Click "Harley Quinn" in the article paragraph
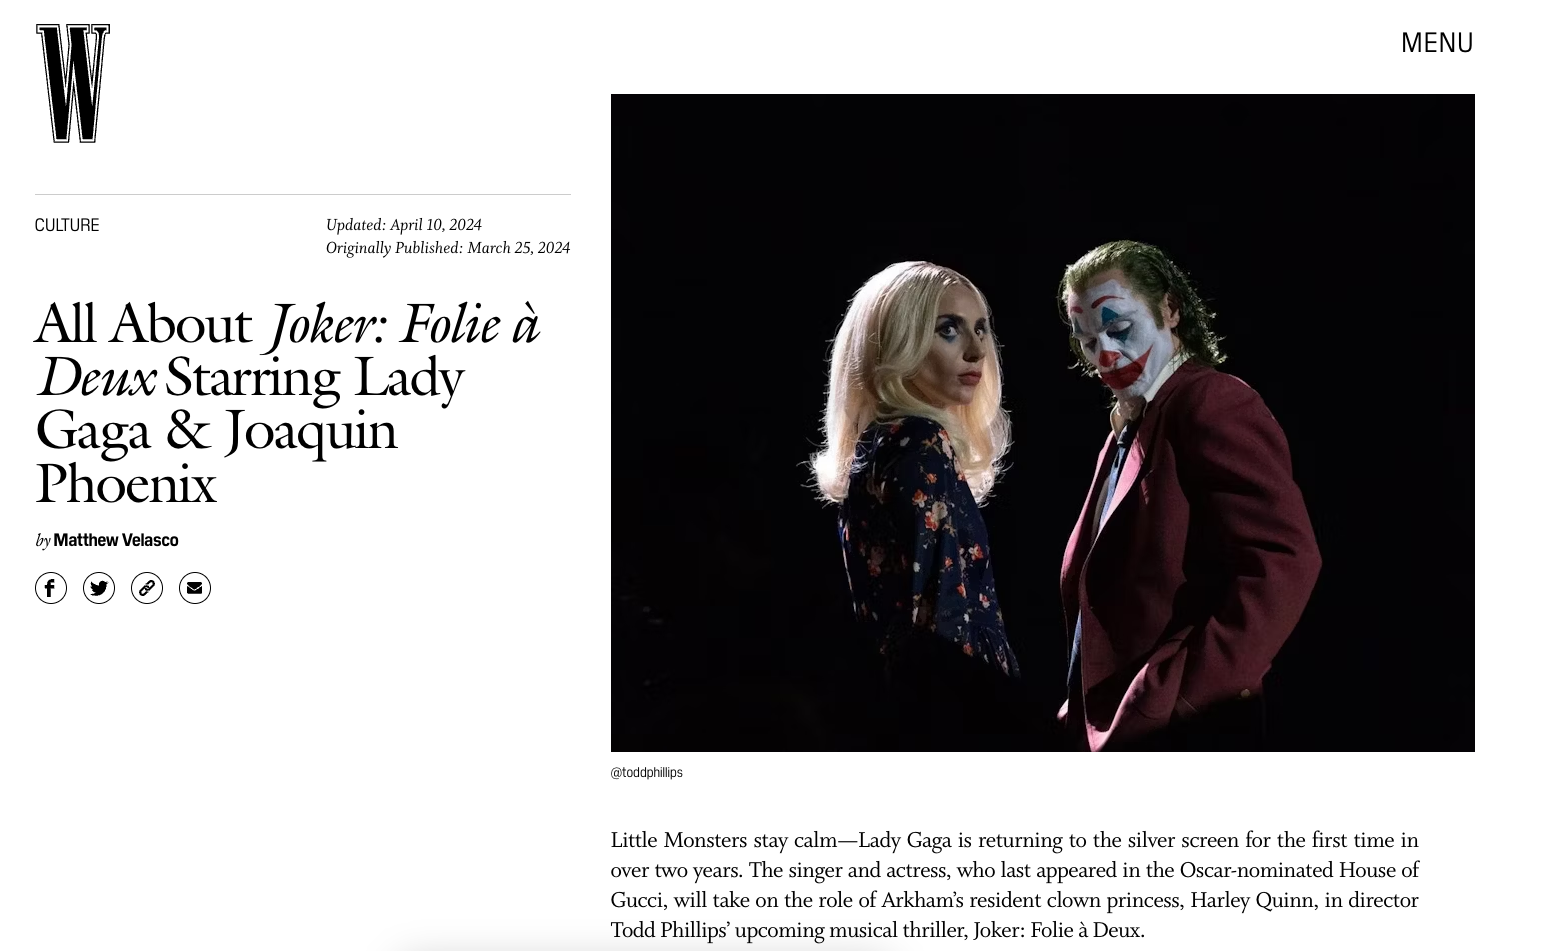 tap(1252, 900)
